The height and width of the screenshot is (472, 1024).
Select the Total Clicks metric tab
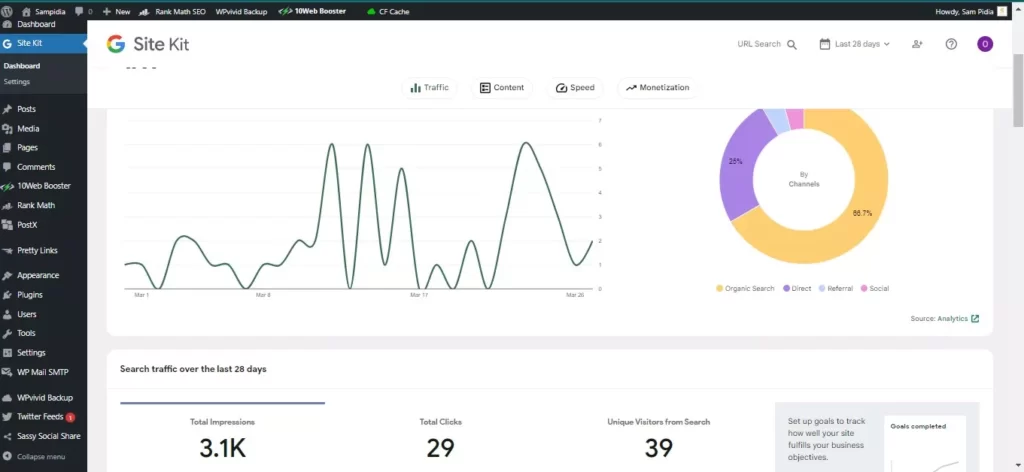440,437
